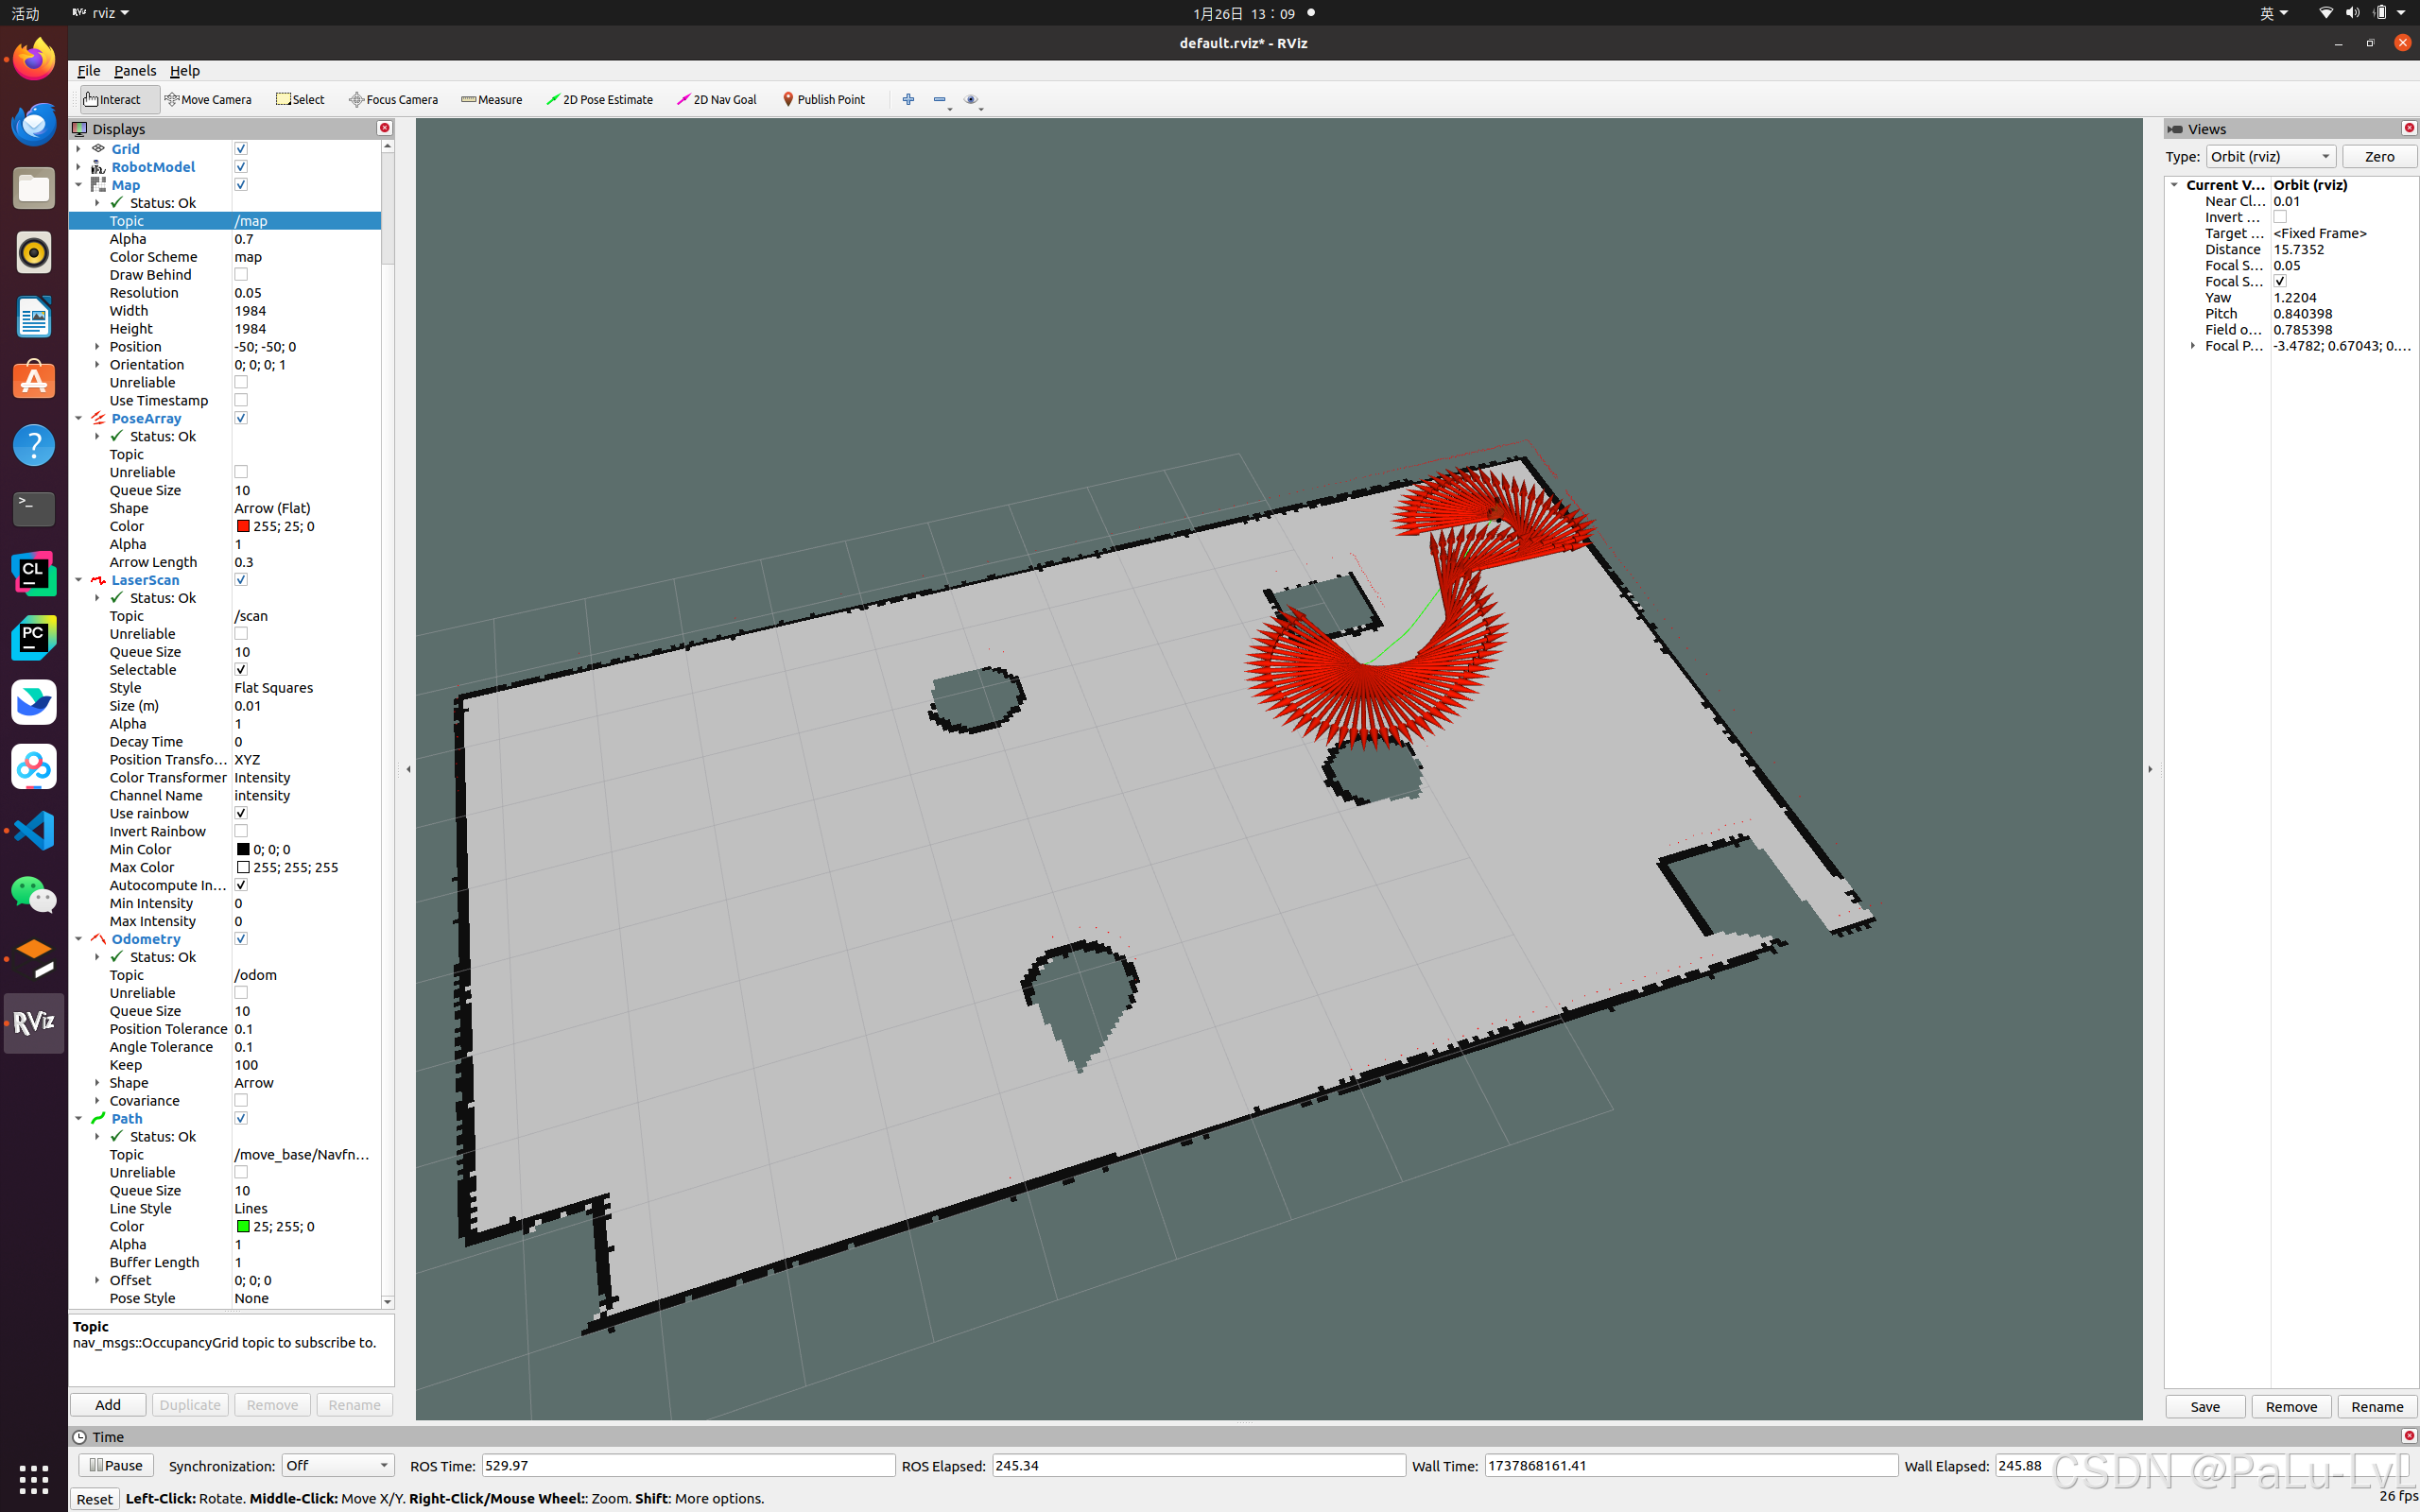Click the Add display button
This screenshot has width=2420, height=1512.
pos(108,1405)
